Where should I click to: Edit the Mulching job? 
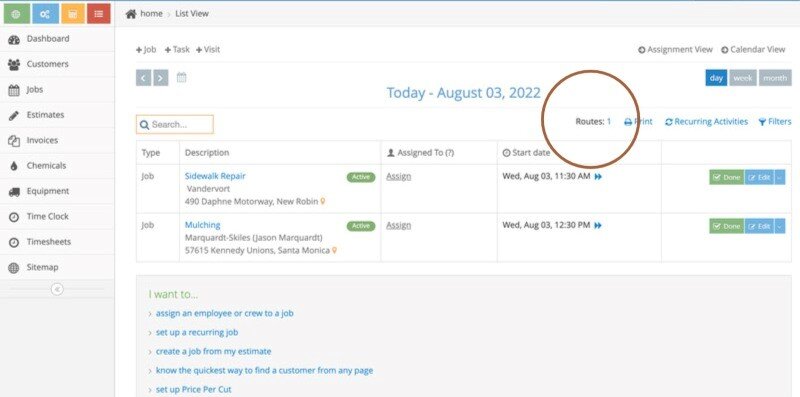(759, 226)
